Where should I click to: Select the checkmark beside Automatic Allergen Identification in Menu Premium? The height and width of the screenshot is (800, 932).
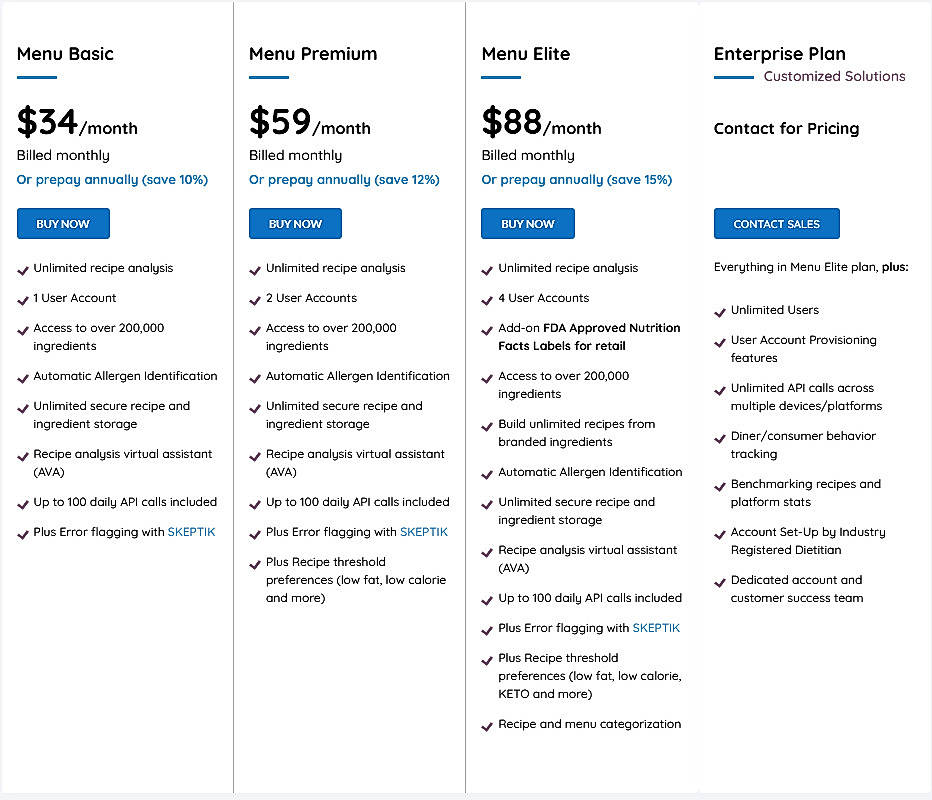[254, 376]
